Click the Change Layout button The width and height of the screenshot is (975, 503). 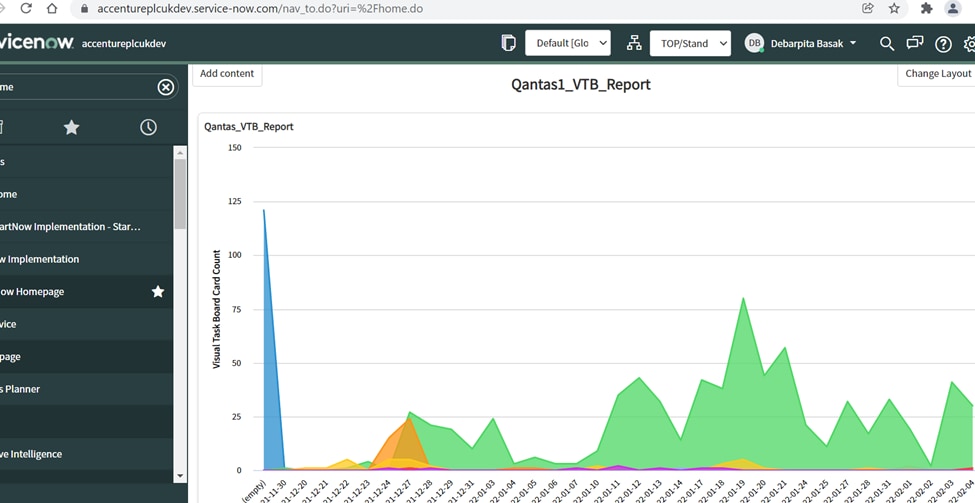(938, 73)
